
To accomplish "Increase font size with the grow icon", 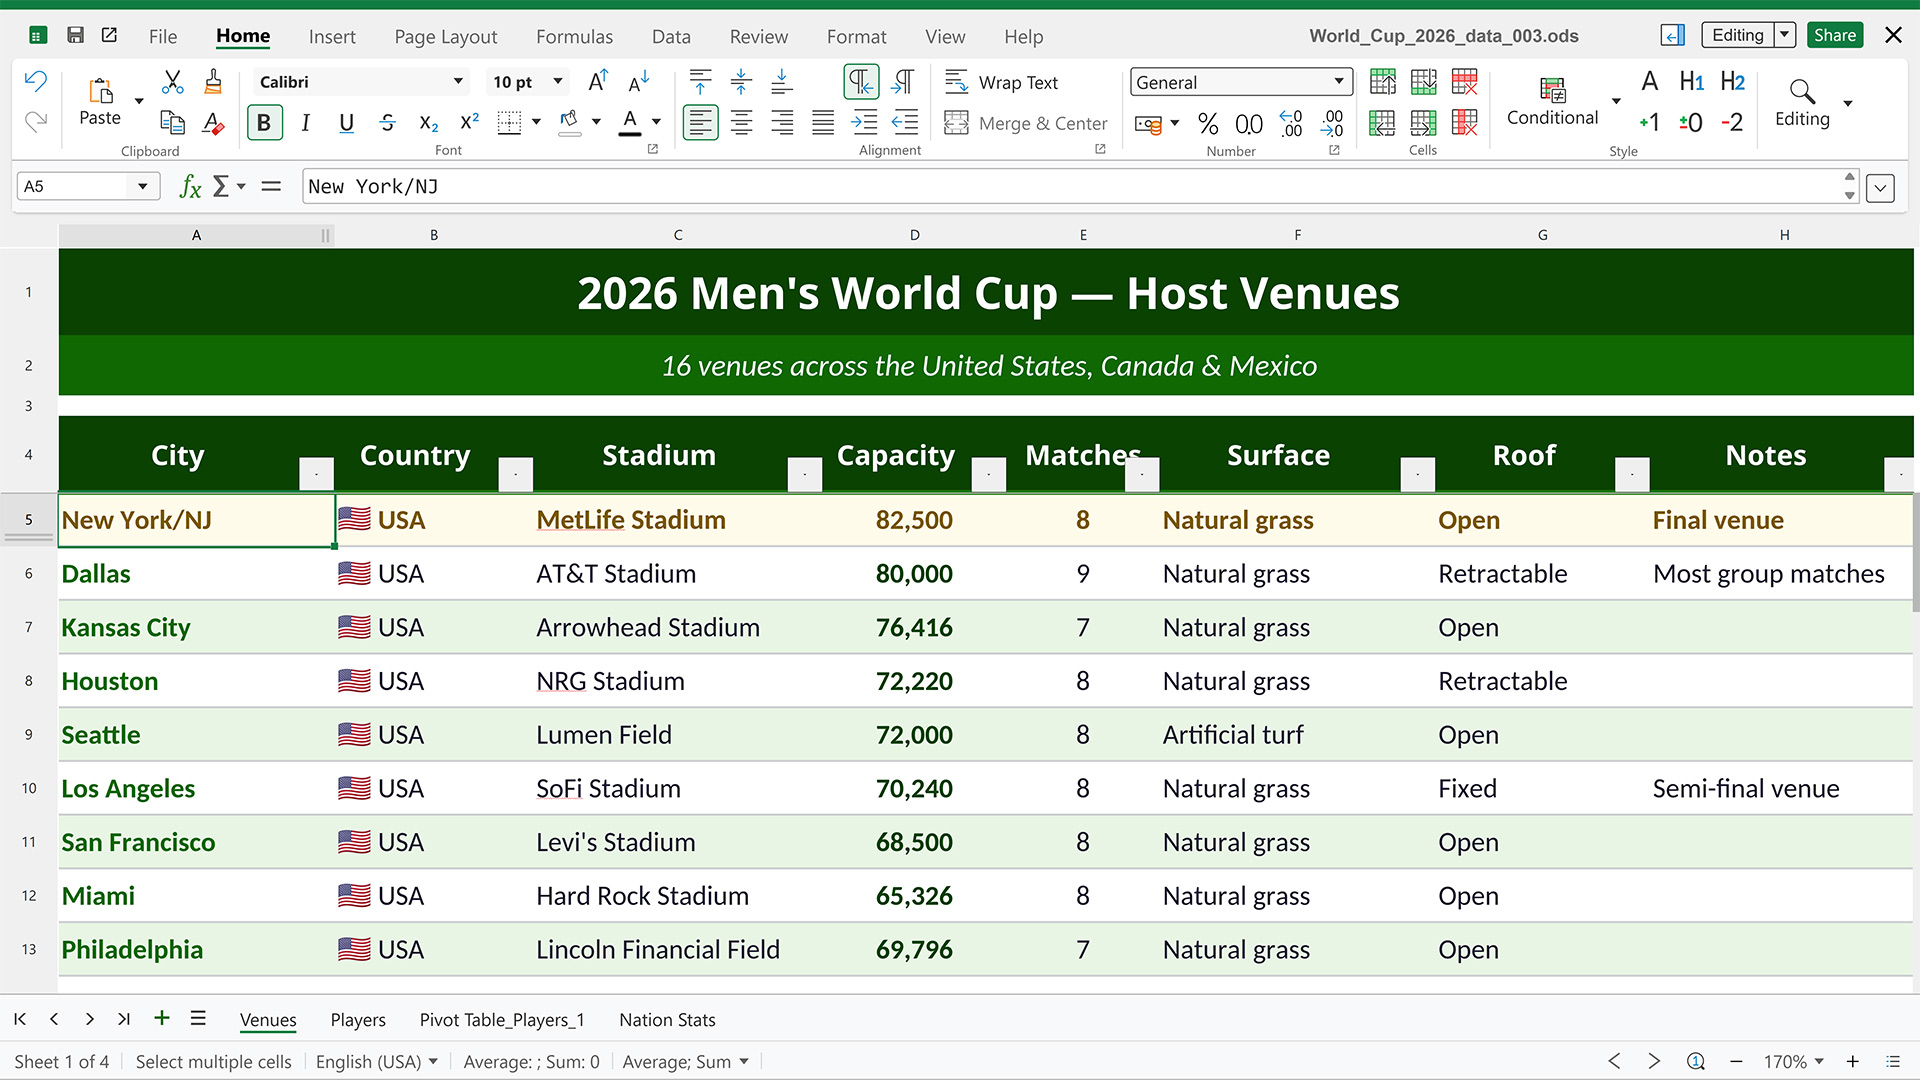I will (598, 82).
